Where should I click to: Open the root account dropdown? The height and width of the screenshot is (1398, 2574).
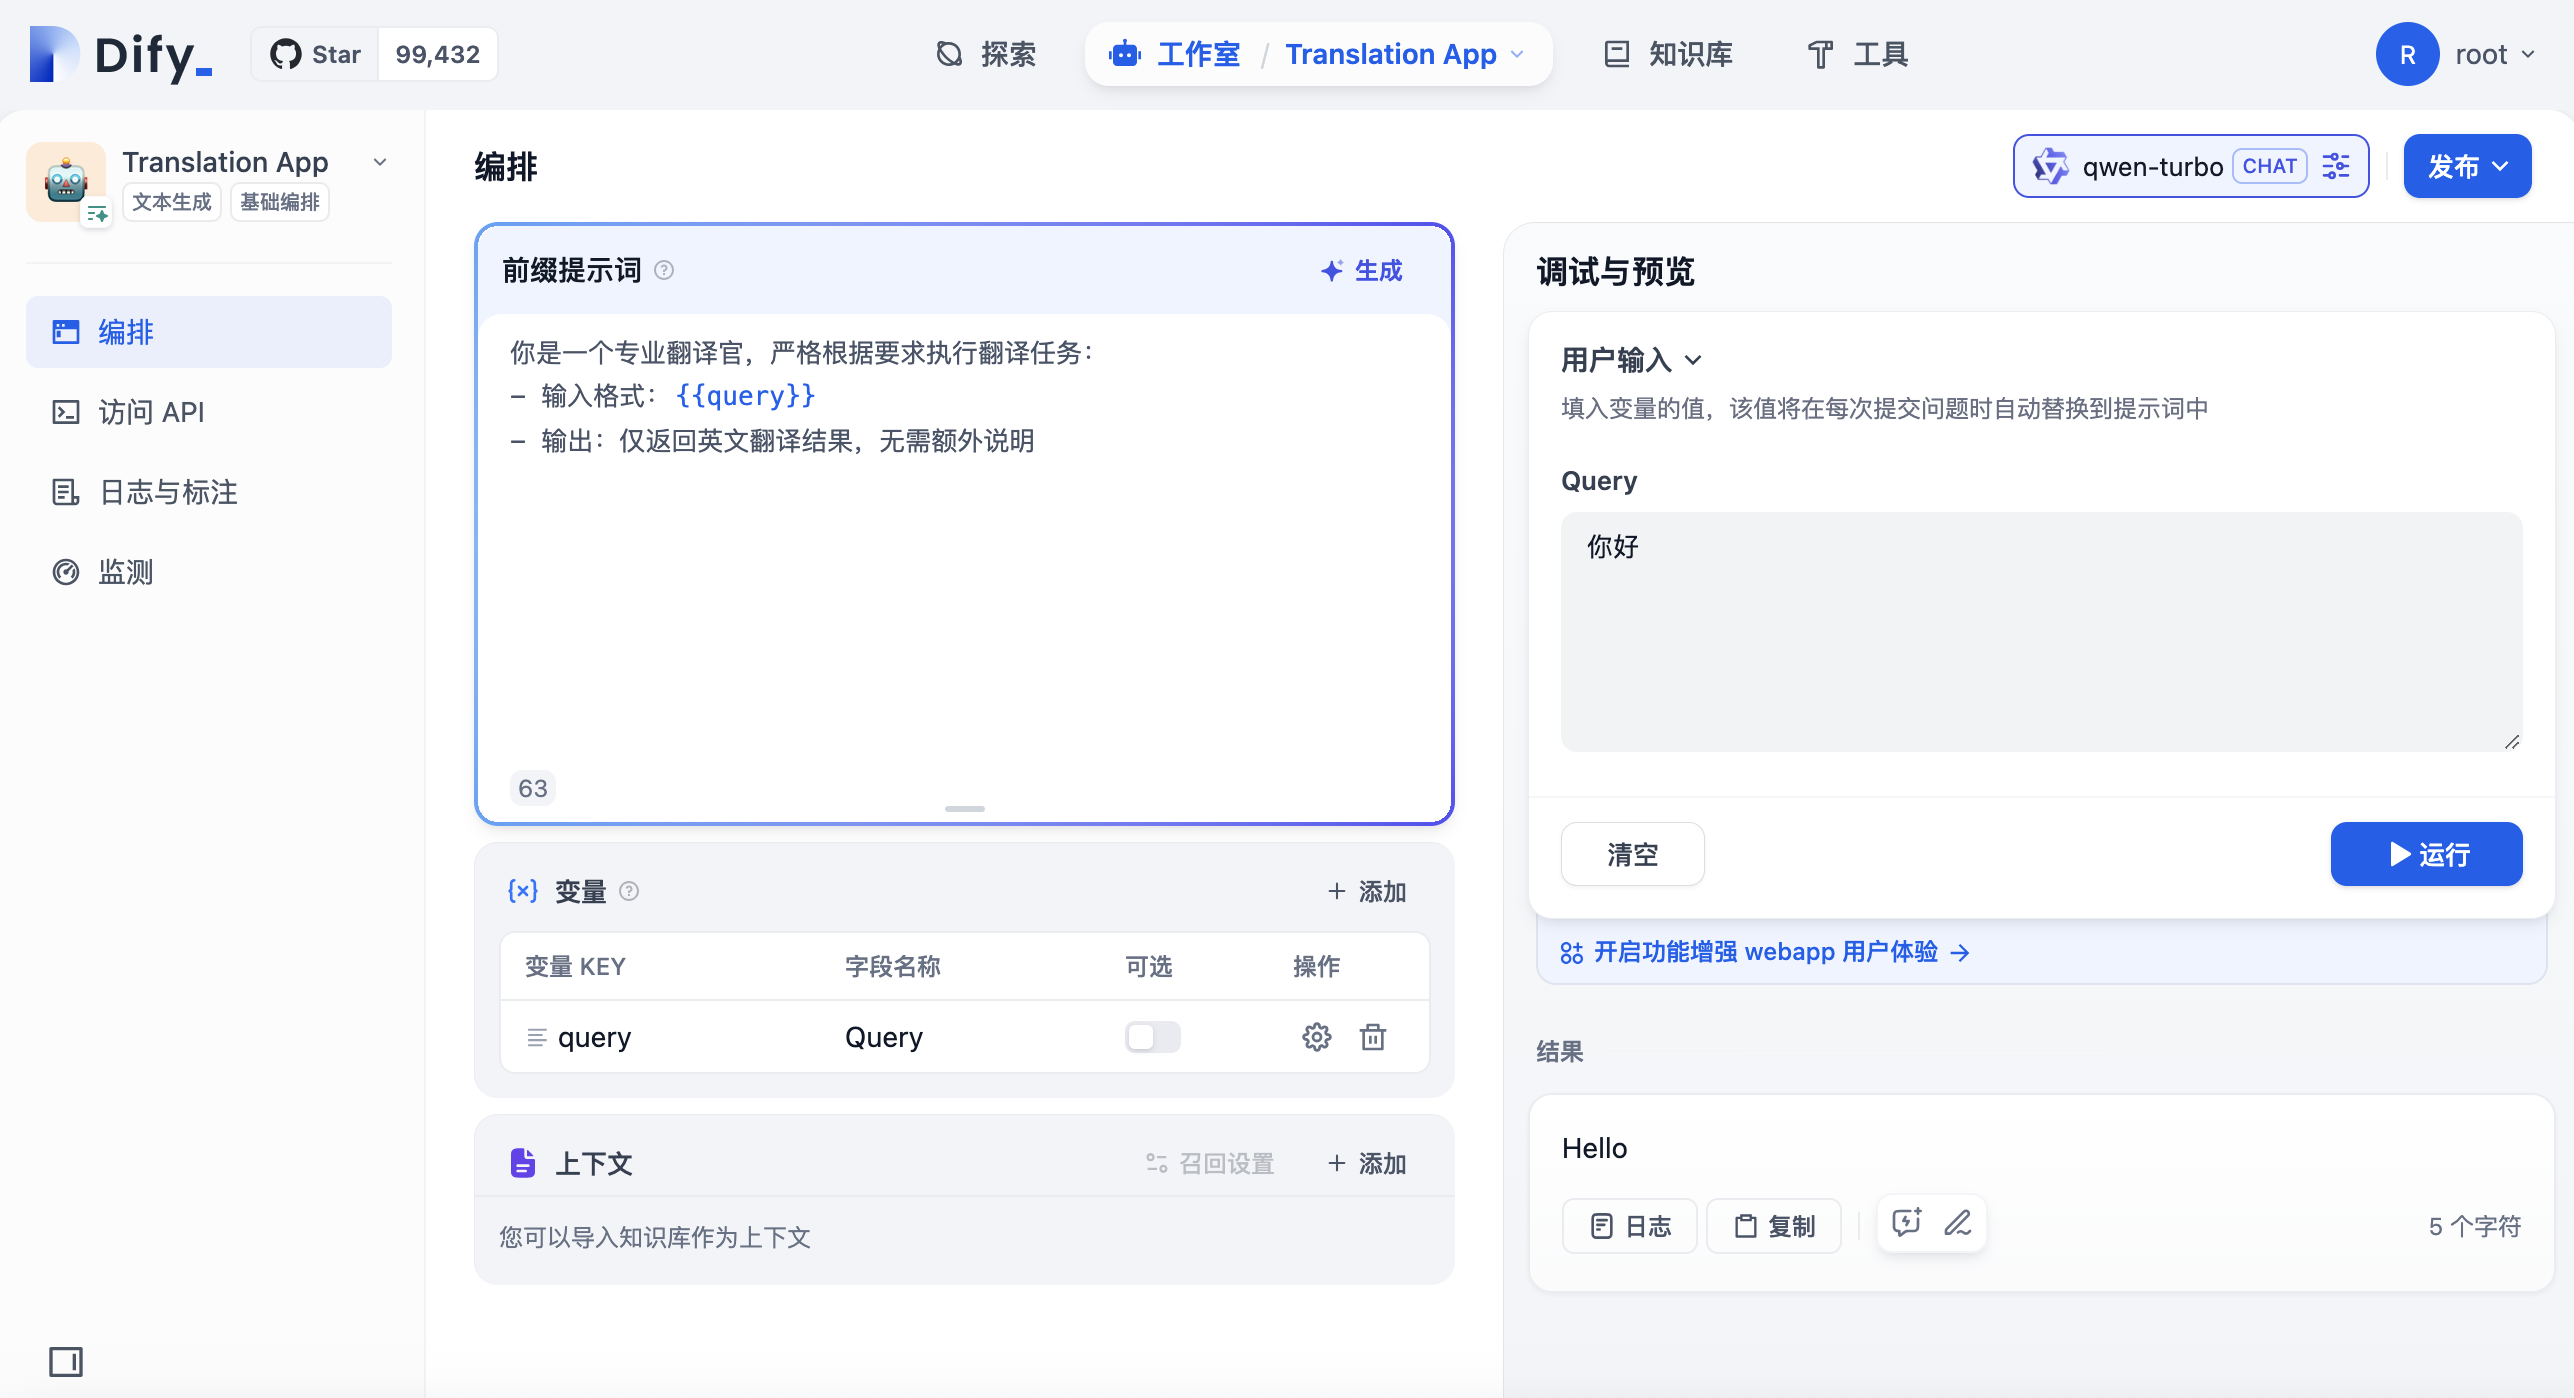click(x=2494, y=54)
